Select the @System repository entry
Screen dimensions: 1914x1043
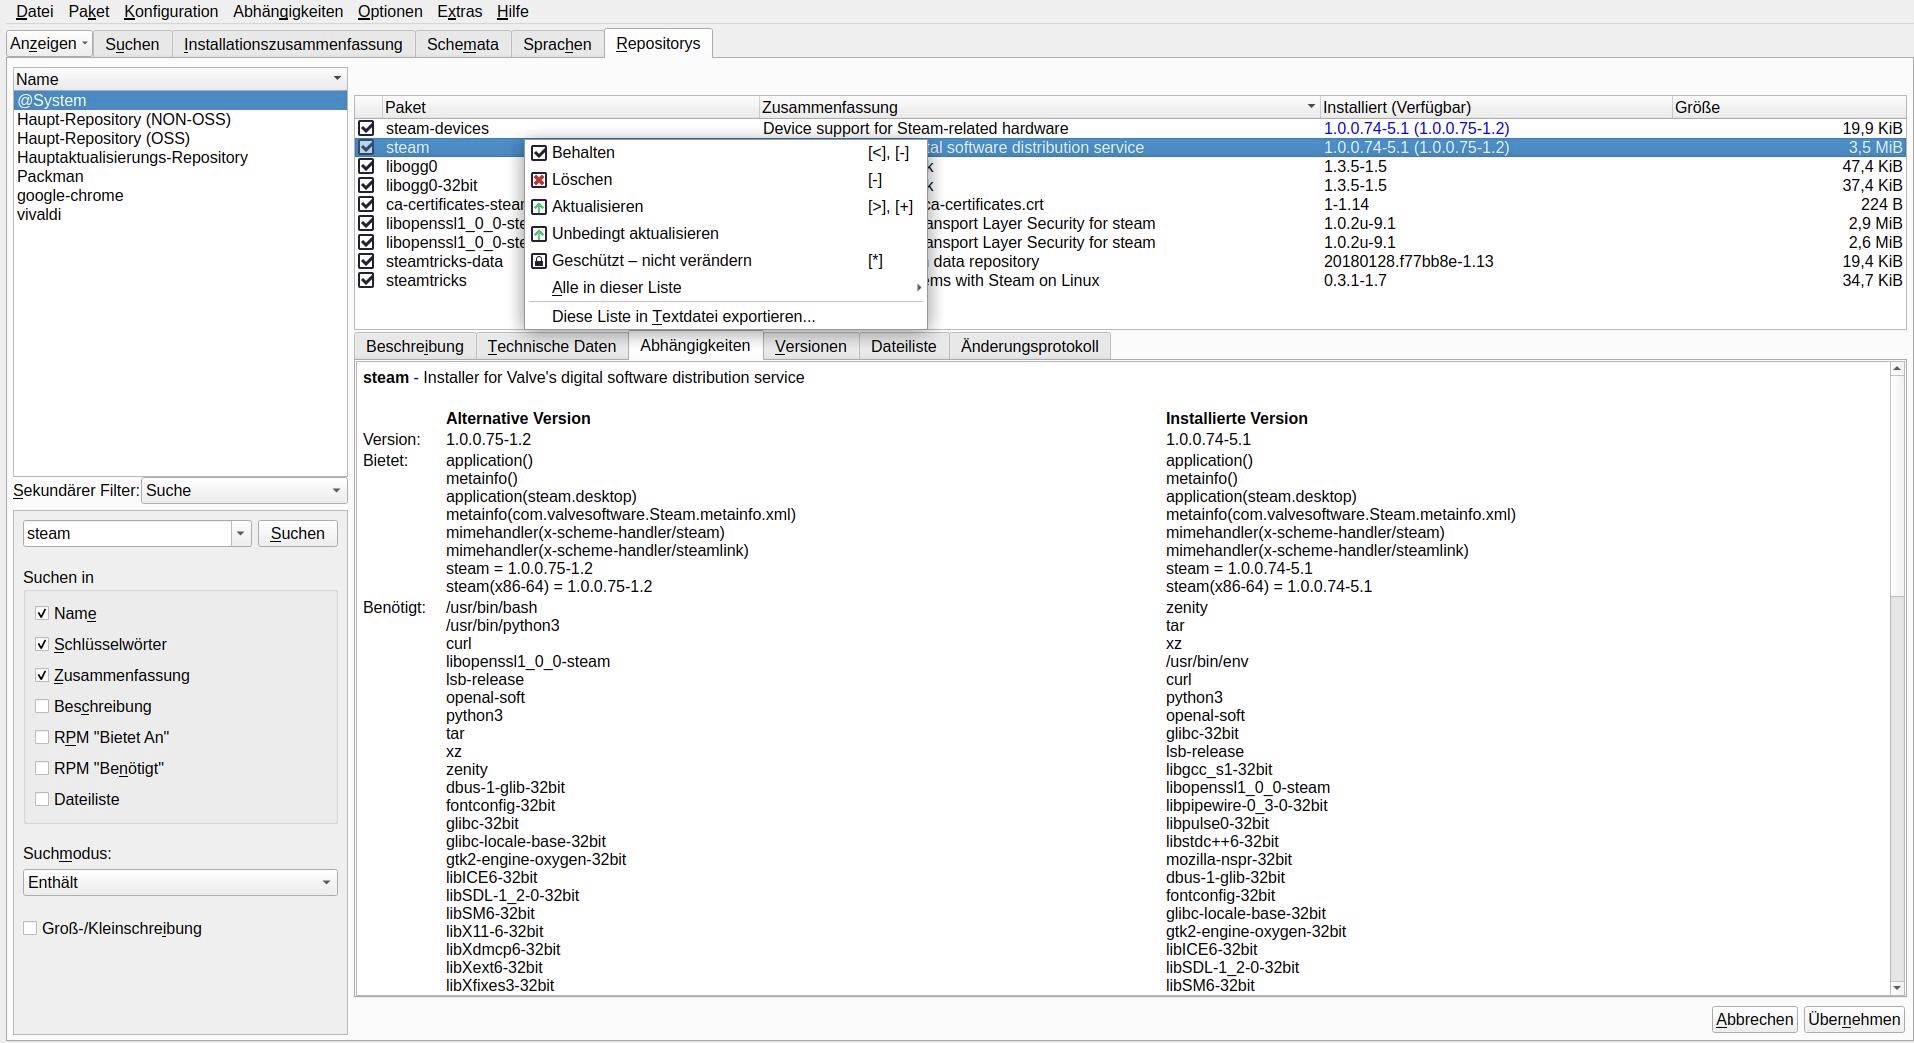coord(180,100)
